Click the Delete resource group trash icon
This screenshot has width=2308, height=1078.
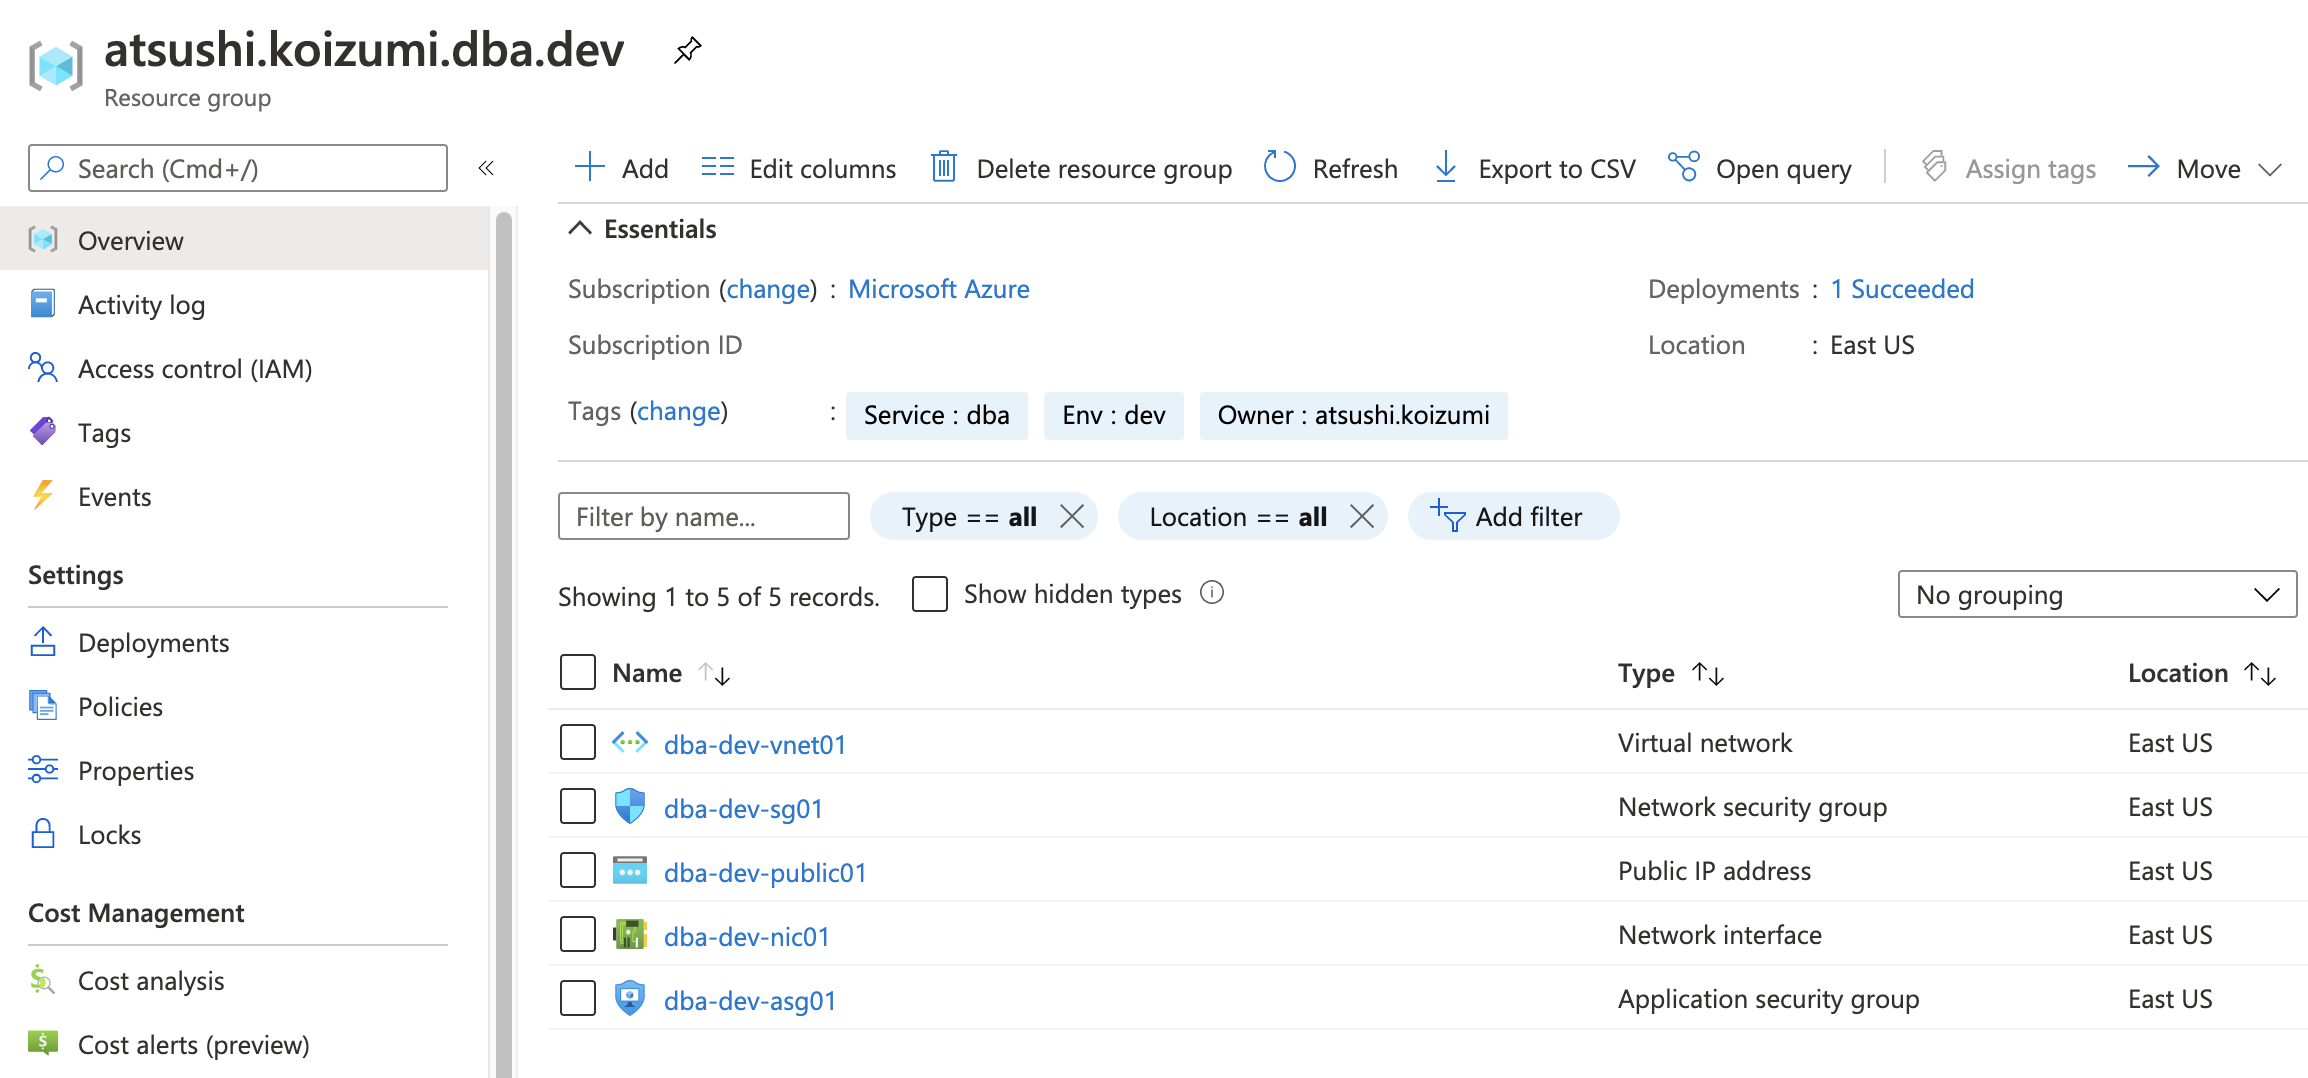pos(943,167)
